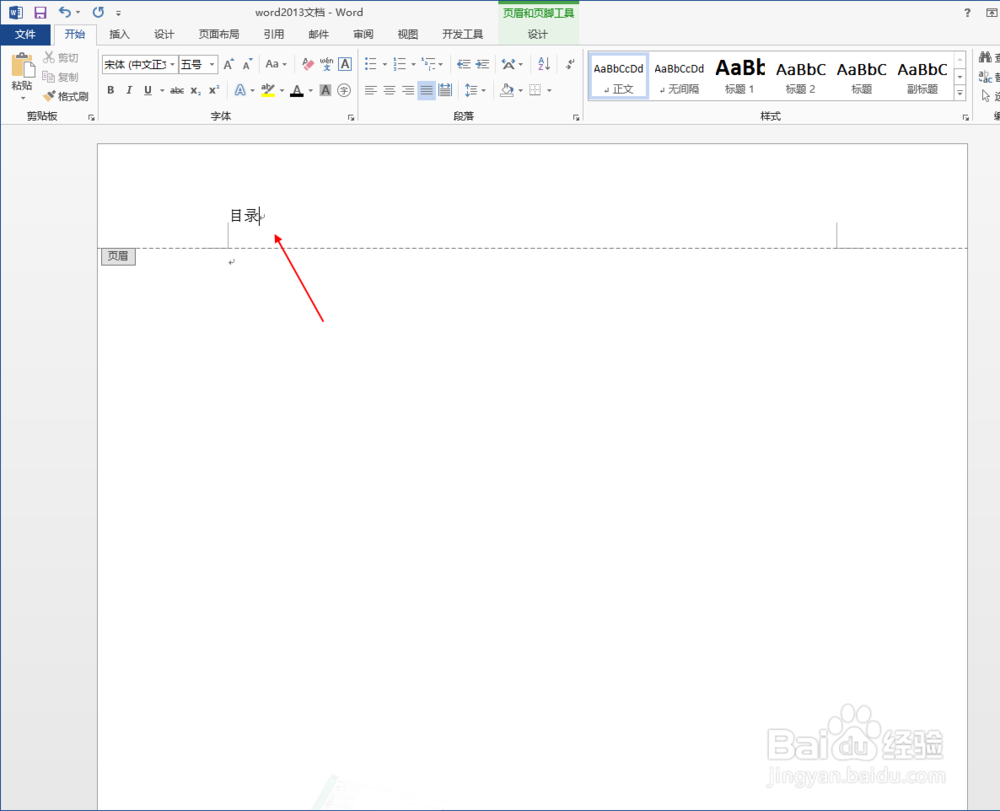Toggle Subscript formatting
Image resolution: width=1000 pixels, height=811 pixels.
point(196,91)
